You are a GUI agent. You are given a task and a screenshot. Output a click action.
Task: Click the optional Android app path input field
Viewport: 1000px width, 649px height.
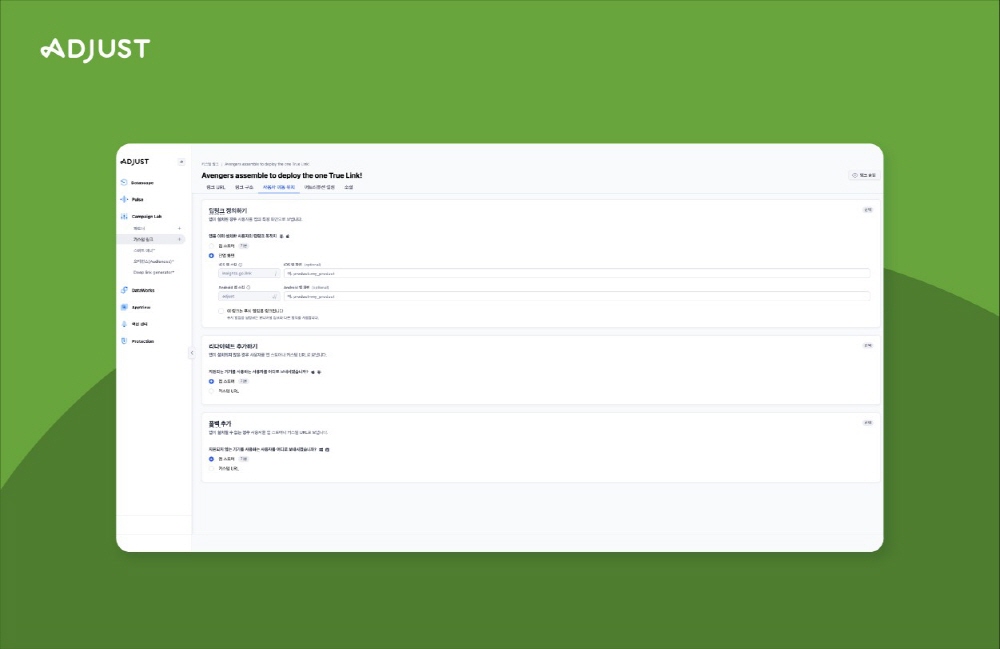(577, 296)
